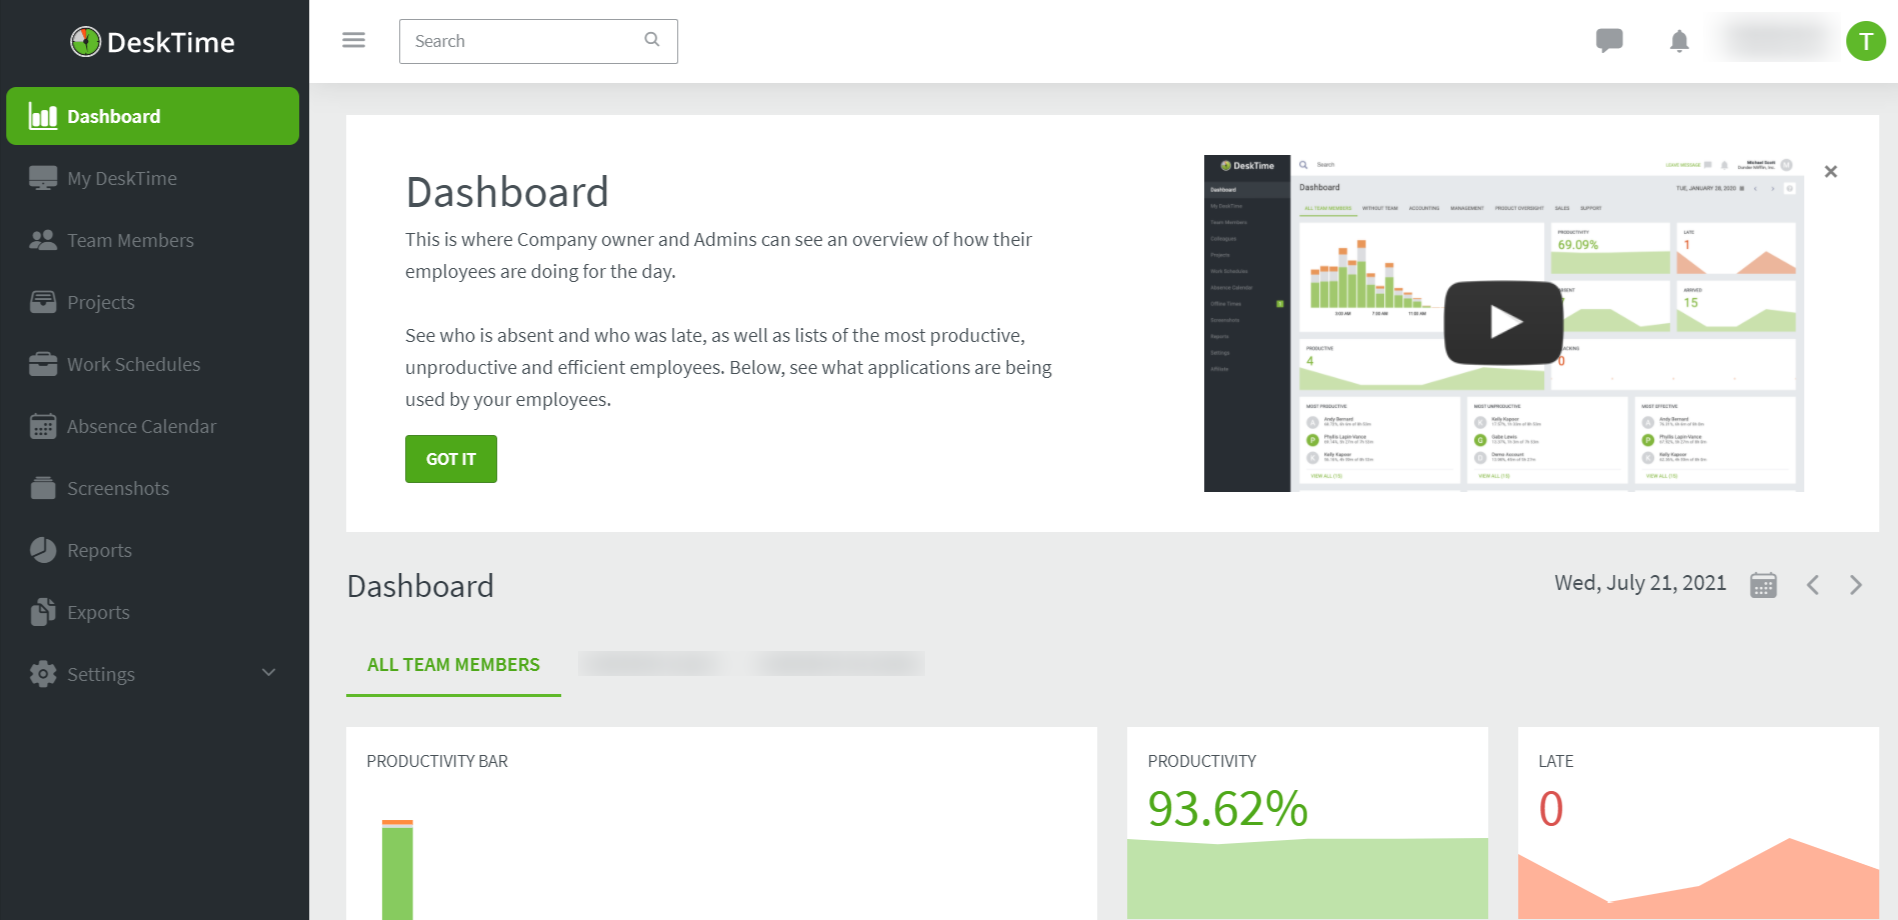Screen dimensions: 1898x920
Task: Click the green productivity bar
Action: click(x=397, y=869)
